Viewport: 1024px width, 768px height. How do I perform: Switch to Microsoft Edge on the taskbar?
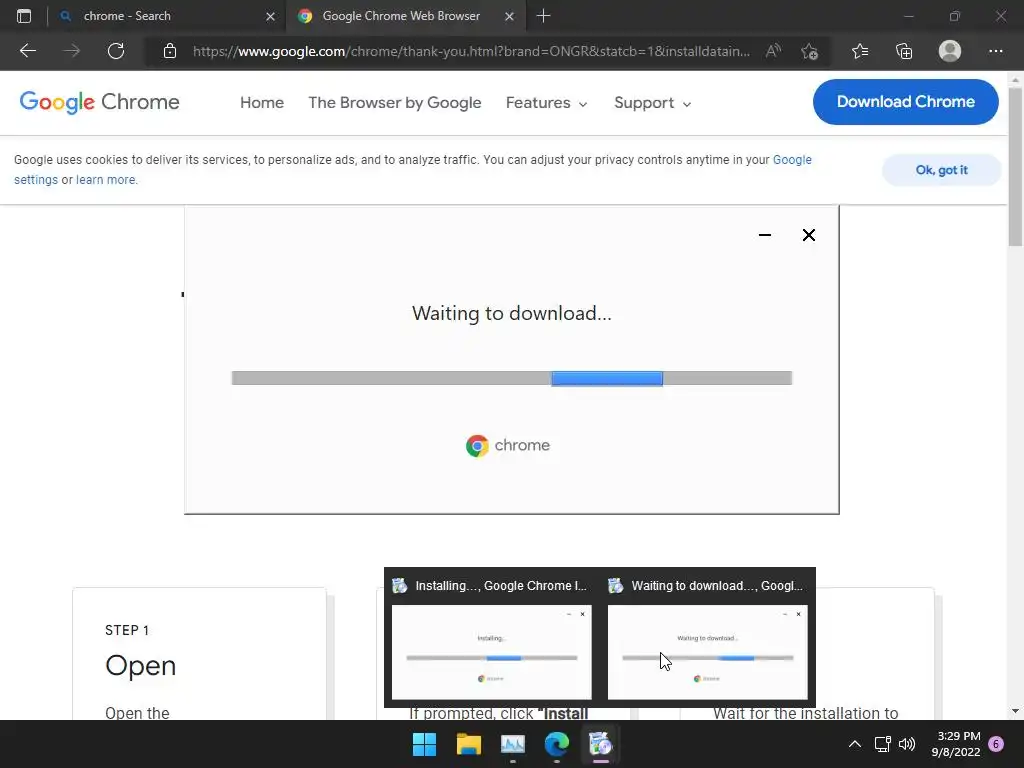click(x=556, y=744)
